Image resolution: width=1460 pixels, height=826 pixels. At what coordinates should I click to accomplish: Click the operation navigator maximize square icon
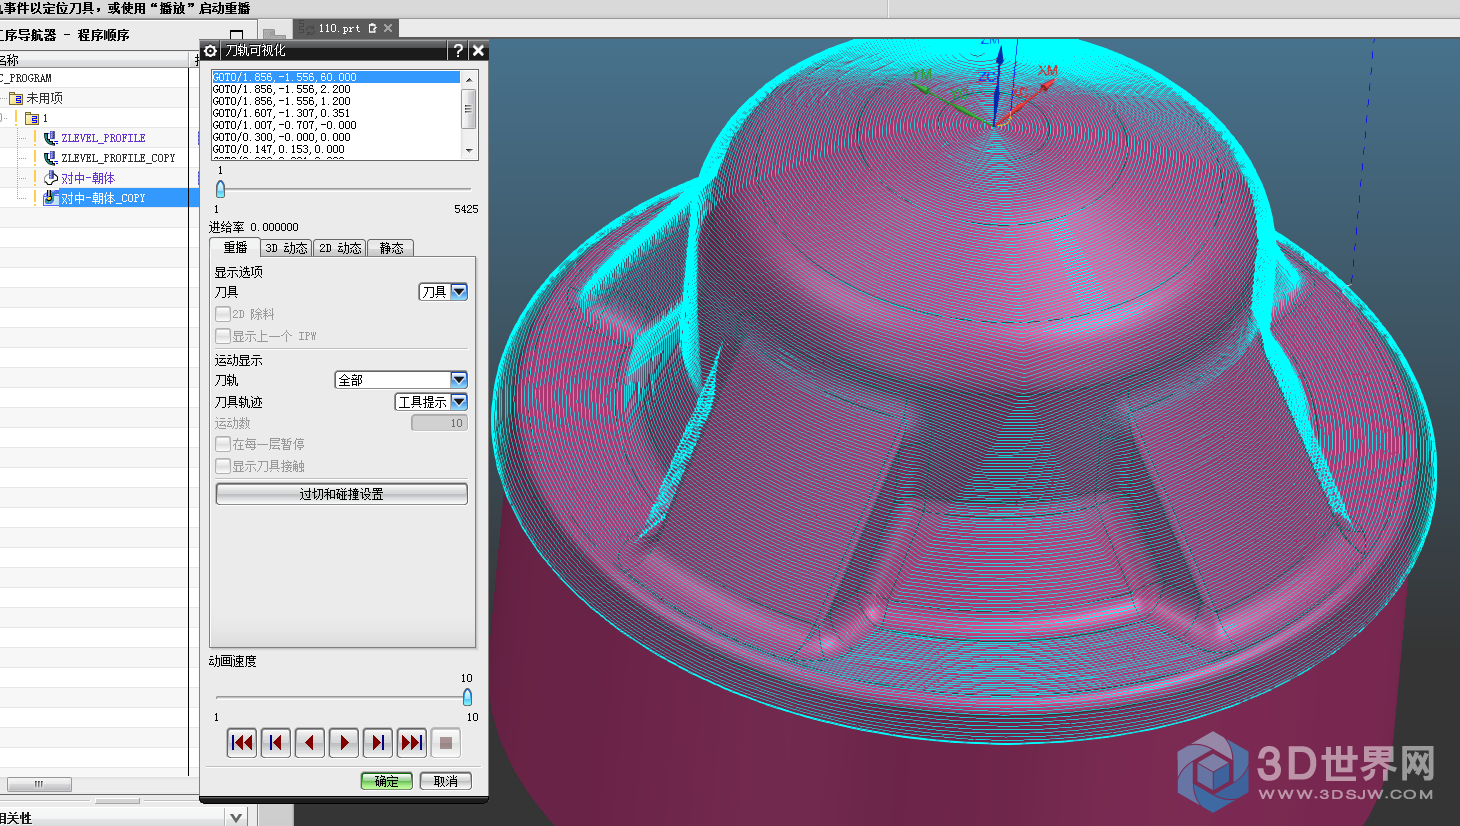pyautogui.click(x=236, y=35)
